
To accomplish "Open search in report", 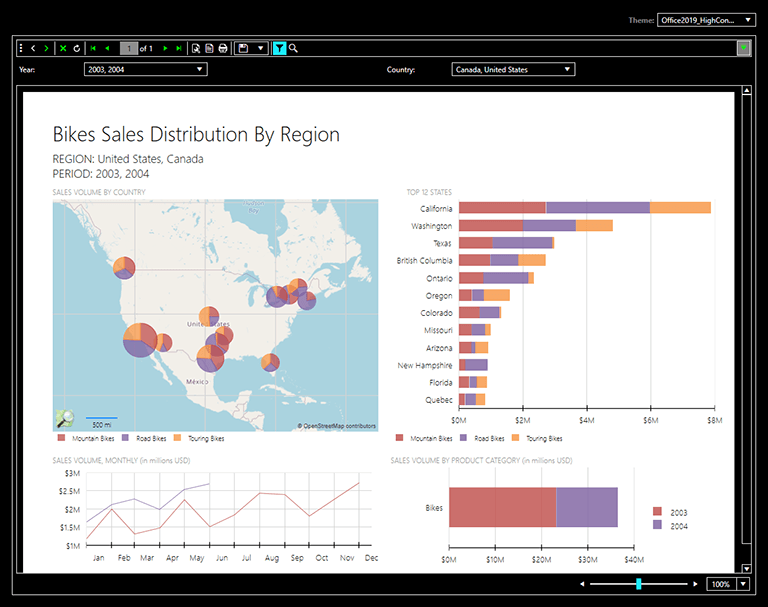I will (293, 48).
